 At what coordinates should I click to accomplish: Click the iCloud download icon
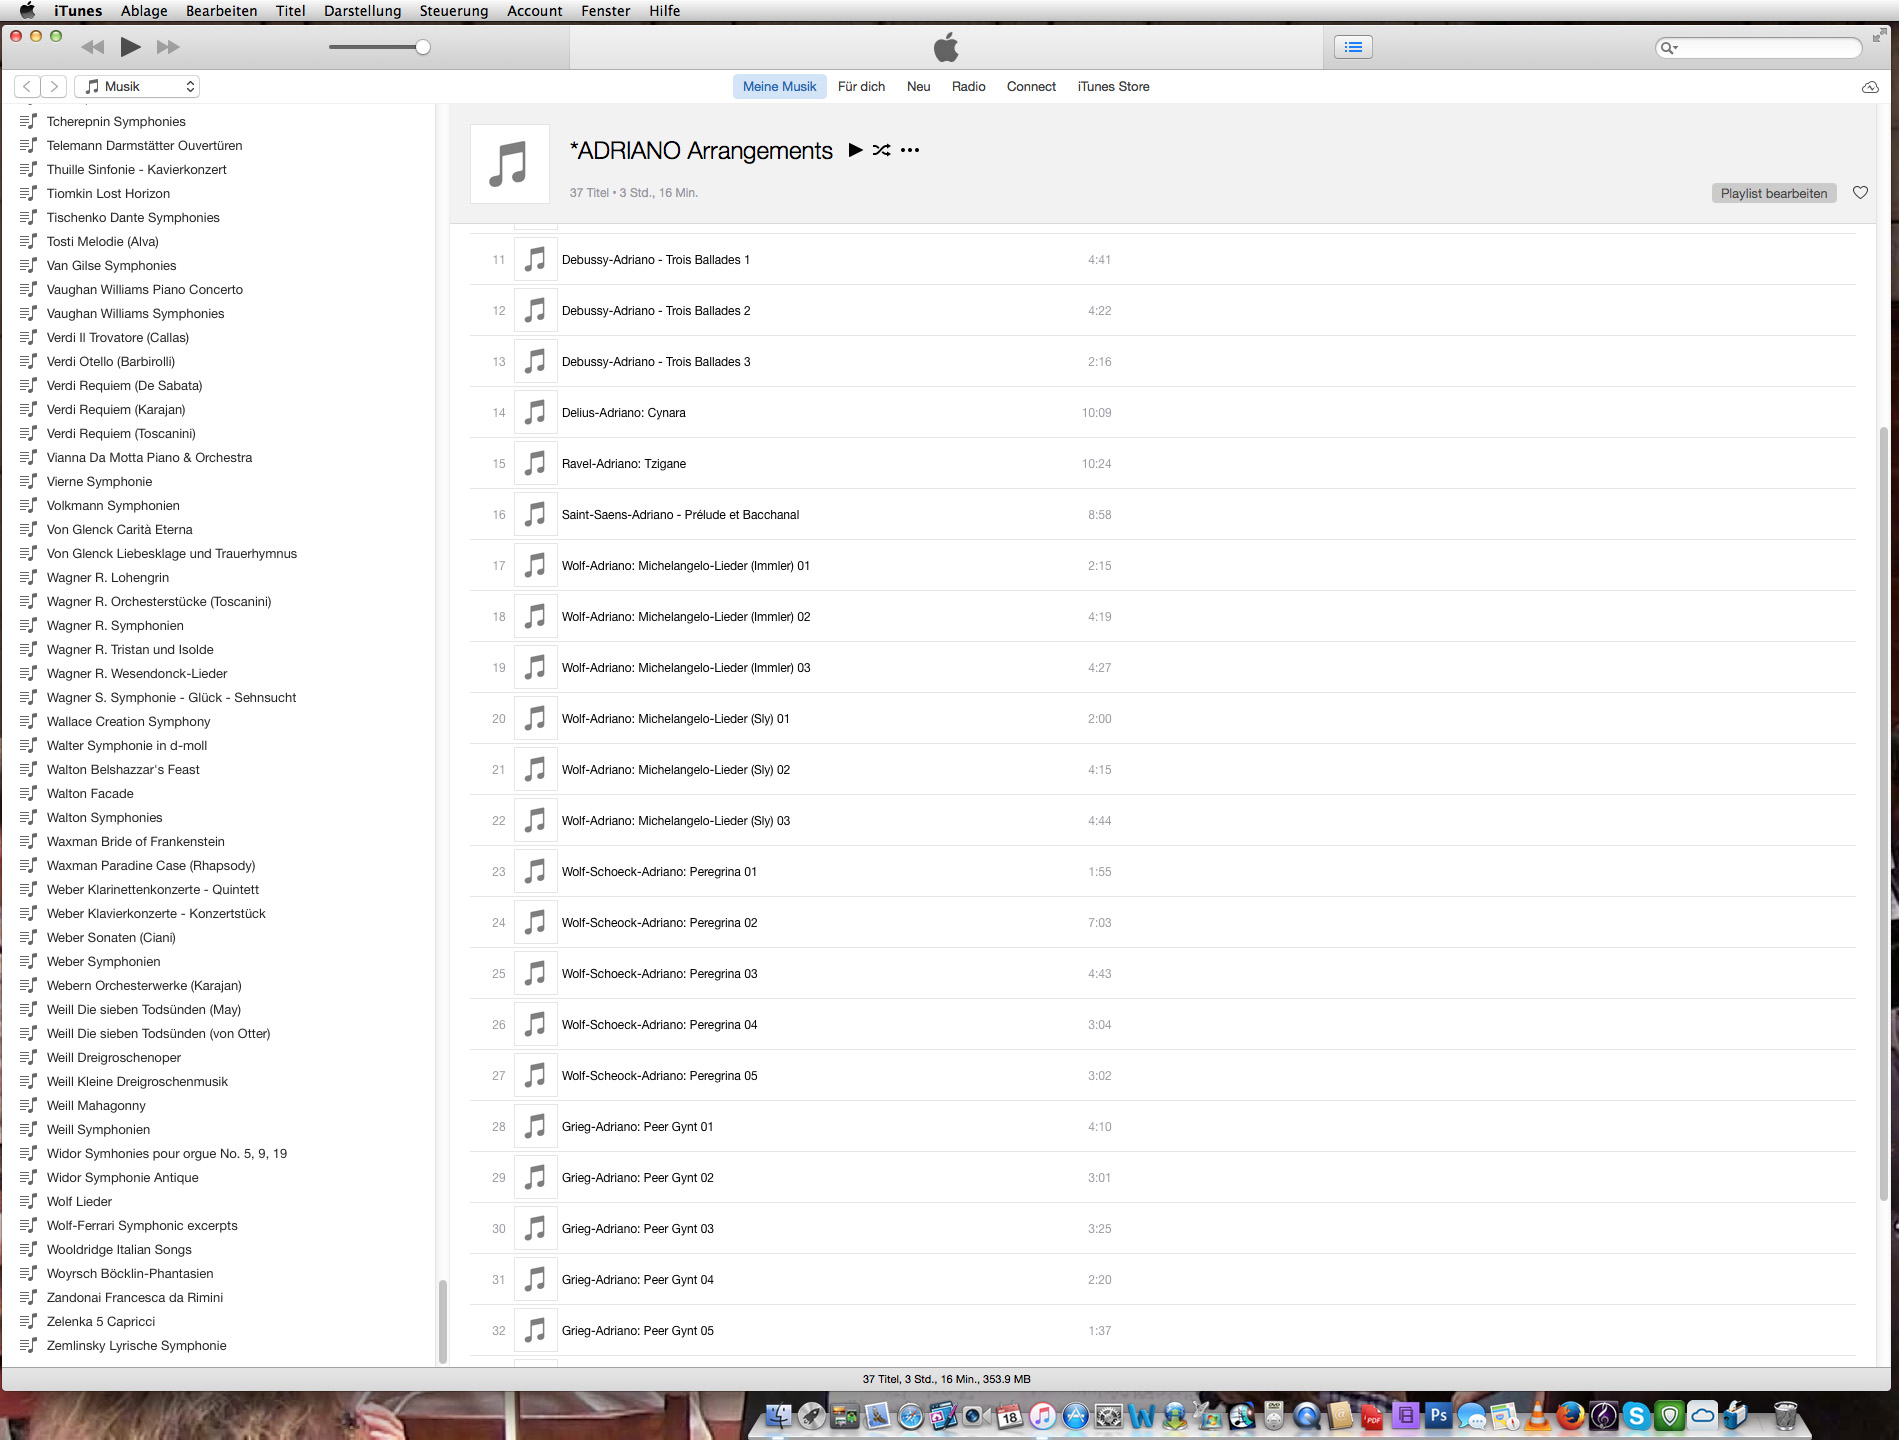1870,88
